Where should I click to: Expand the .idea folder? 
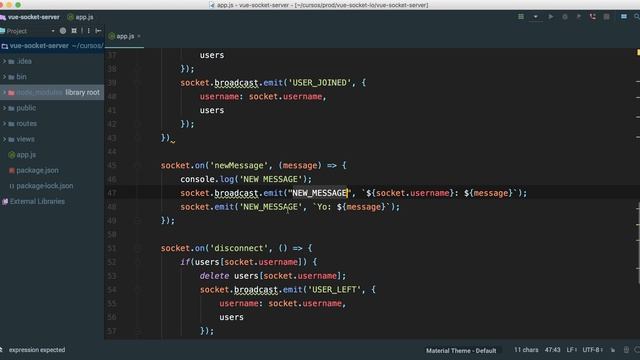(4, 61)
